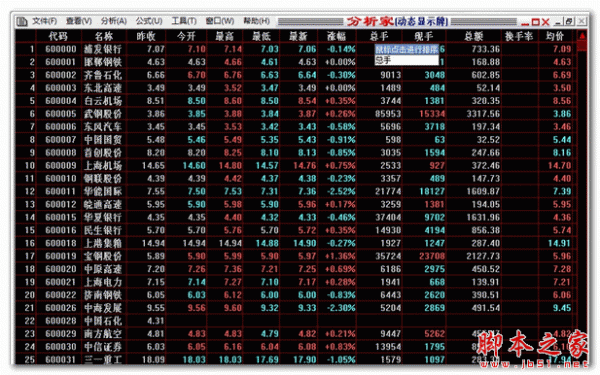The width and height of the screenshot is (600, 375).
Task: Click the red X icon in title bar
Action: coord(545,22)
